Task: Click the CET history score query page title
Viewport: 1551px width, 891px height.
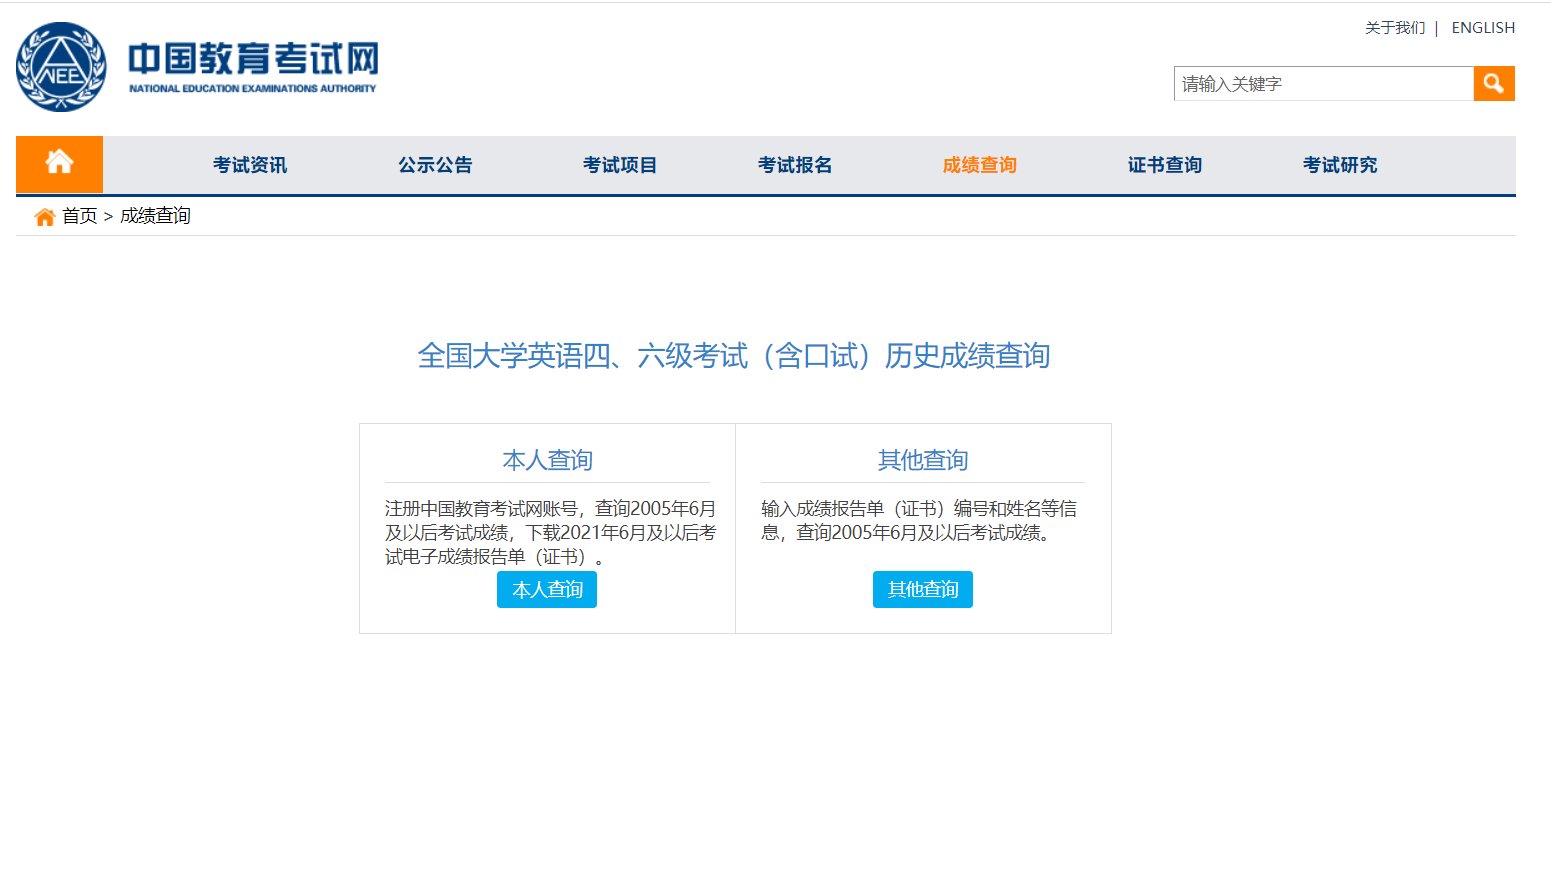Action: click(x=735, y=356)
